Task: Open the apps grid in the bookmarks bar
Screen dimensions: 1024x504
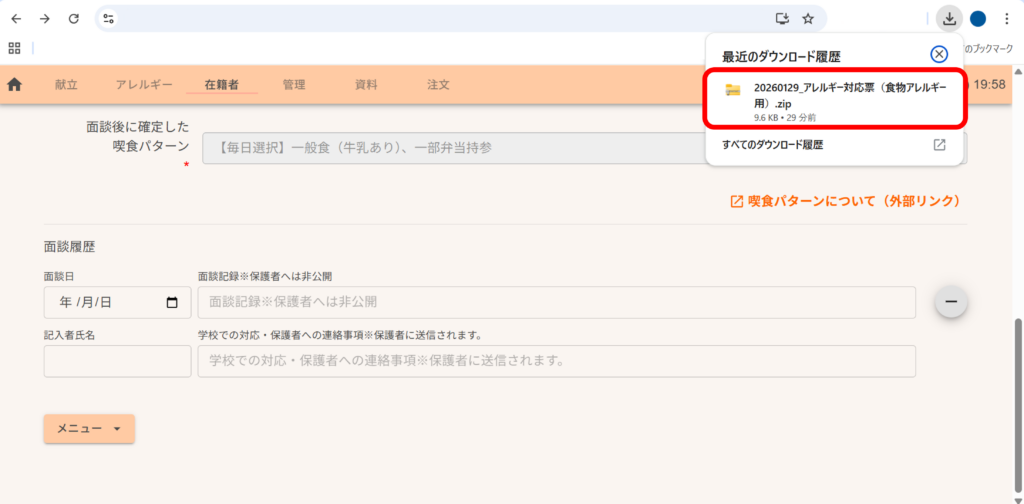Action: tap(15, 48)
